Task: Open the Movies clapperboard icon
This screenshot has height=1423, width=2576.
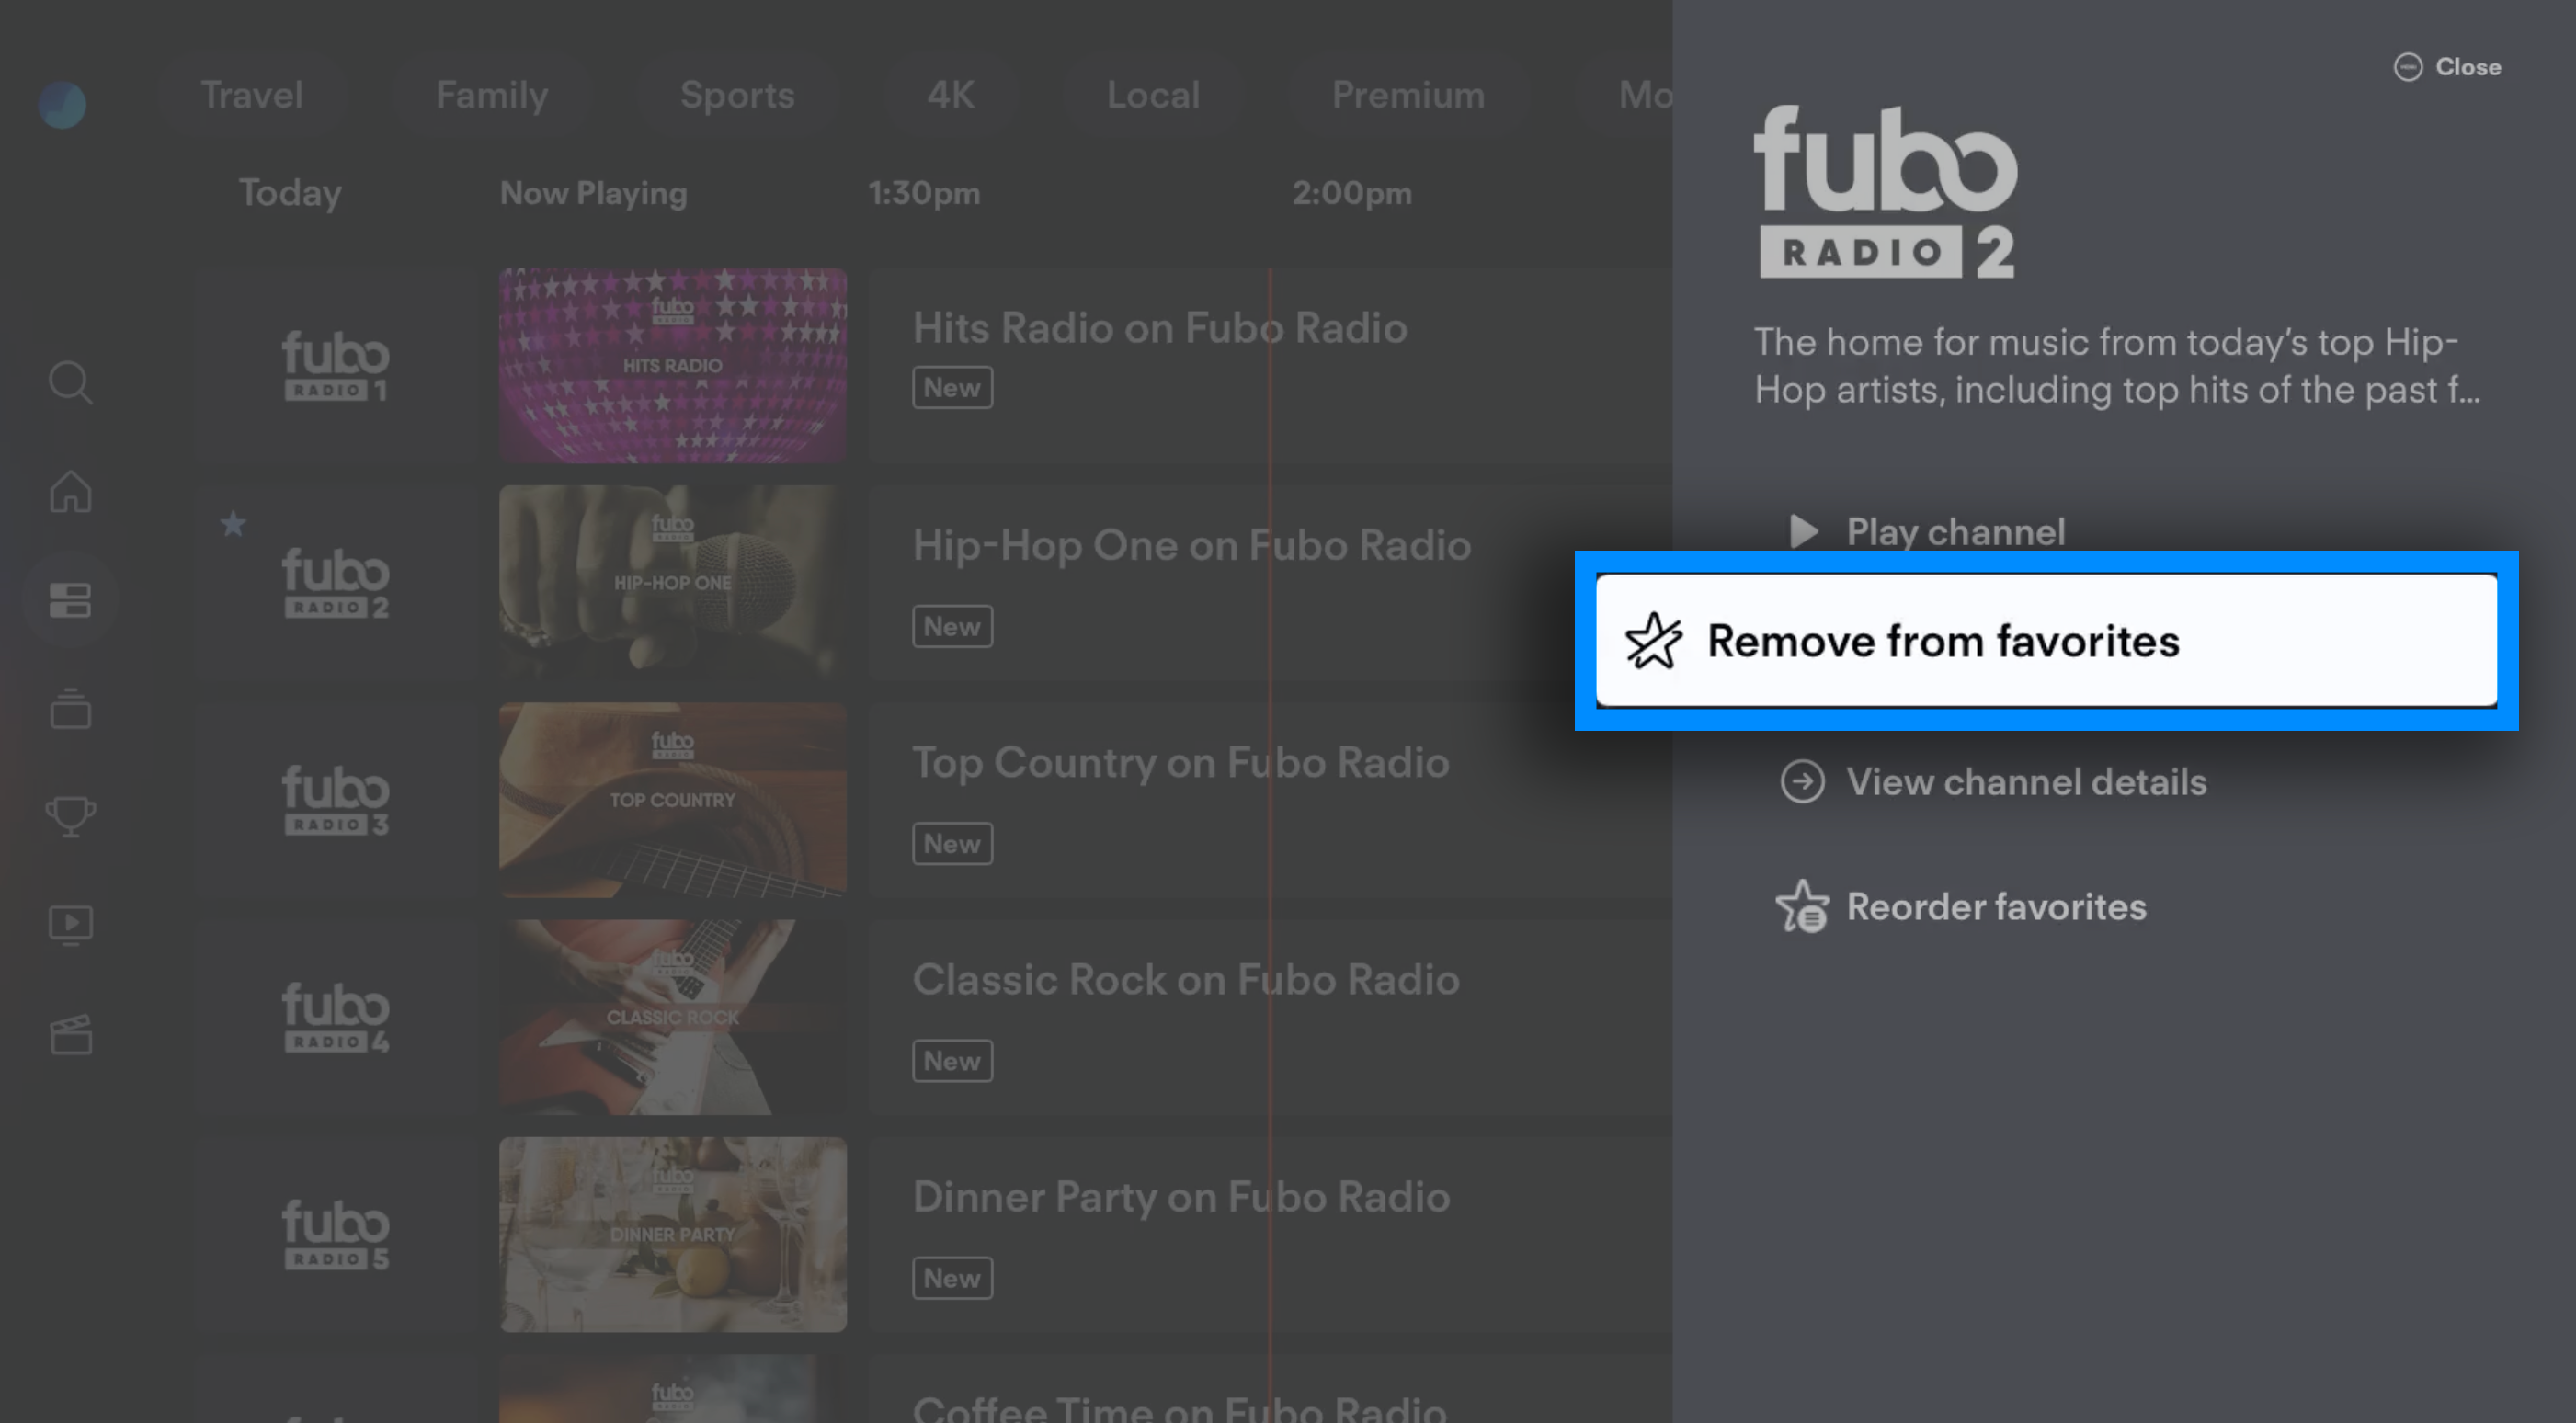Action: (x=71, y=1034)
